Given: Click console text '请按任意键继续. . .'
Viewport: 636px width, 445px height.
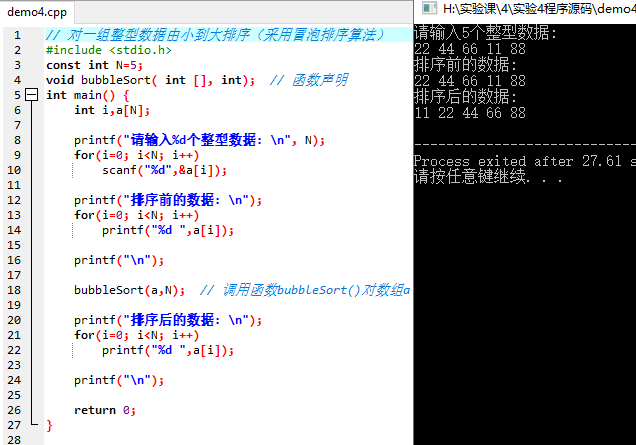Looking at the screenshot, I should (488, 177).
